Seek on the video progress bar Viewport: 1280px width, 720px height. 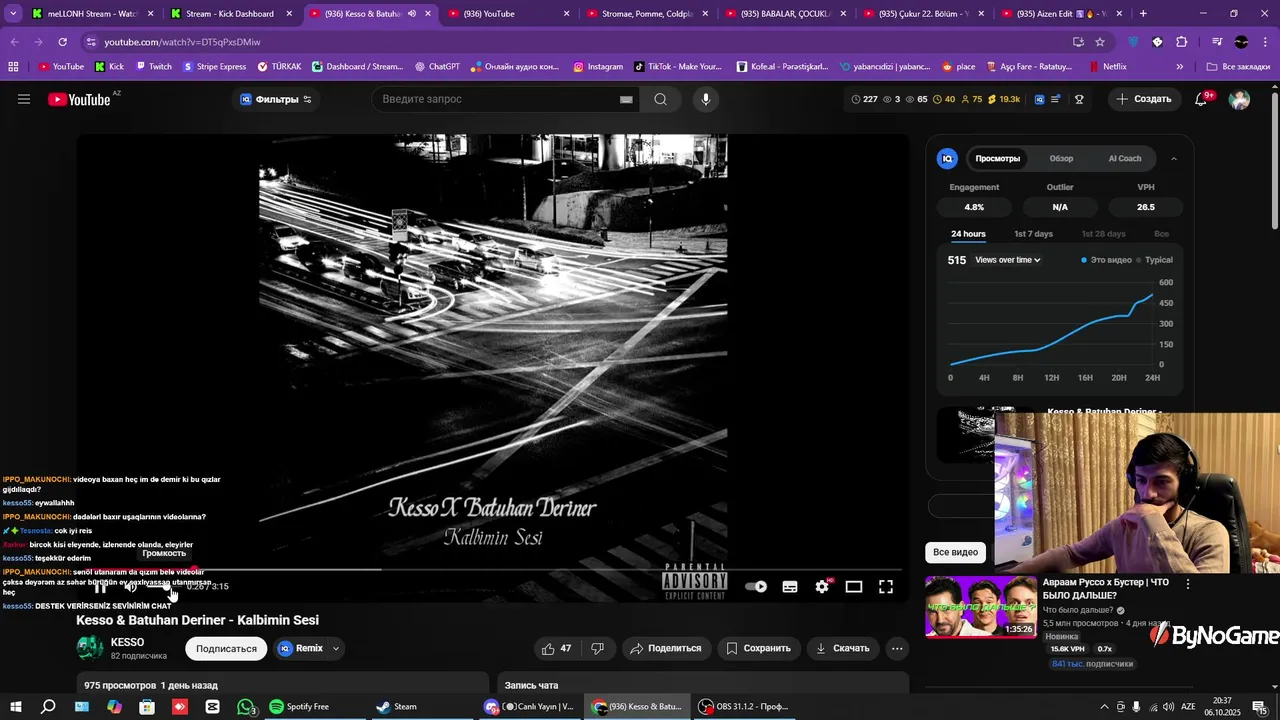[495, 569]
